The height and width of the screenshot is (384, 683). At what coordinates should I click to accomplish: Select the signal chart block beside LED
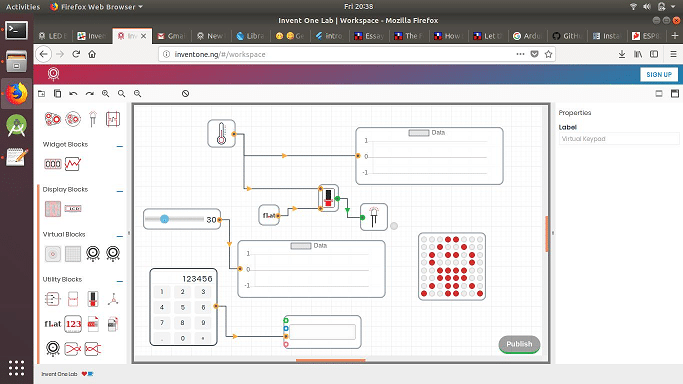pos(113,119)
